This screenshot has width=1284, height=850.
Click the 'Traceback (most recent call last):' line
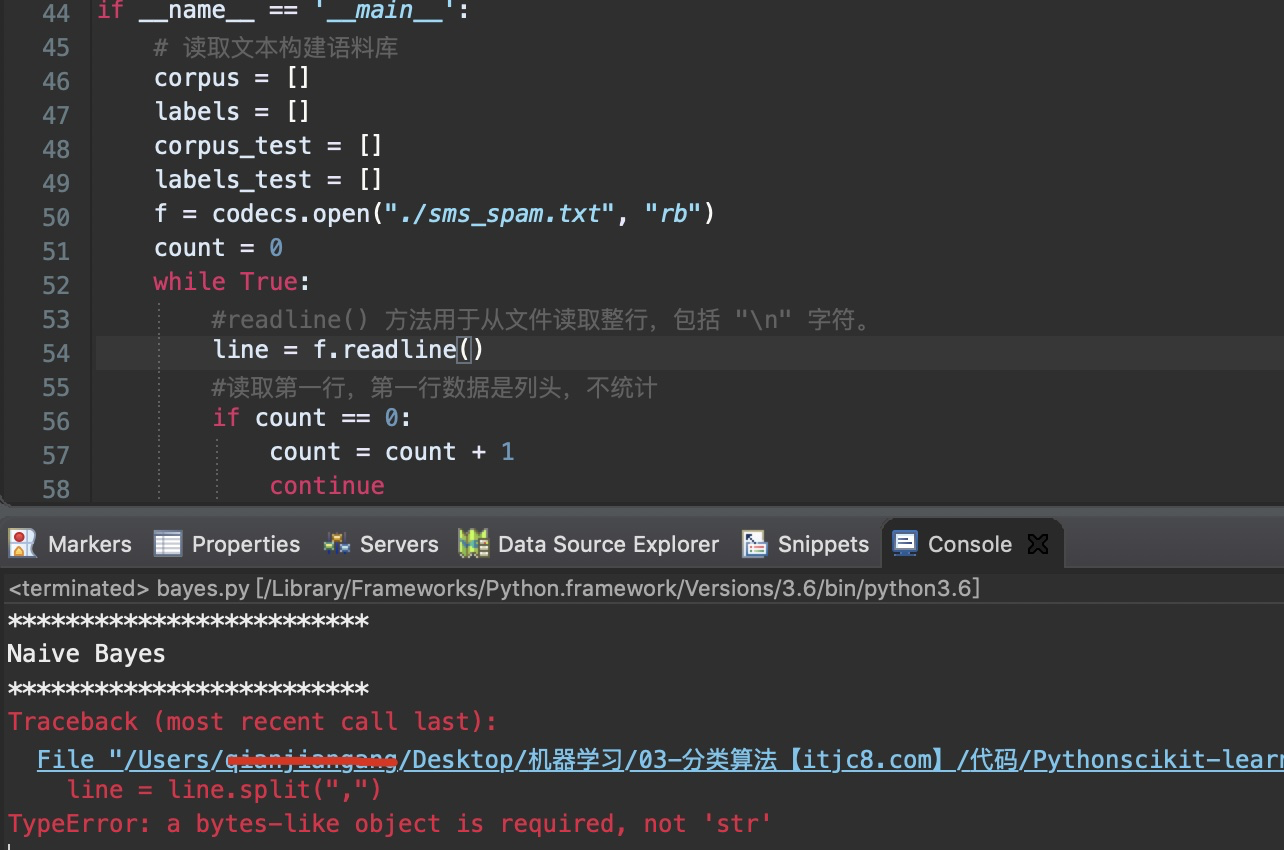tap(252, 722)
